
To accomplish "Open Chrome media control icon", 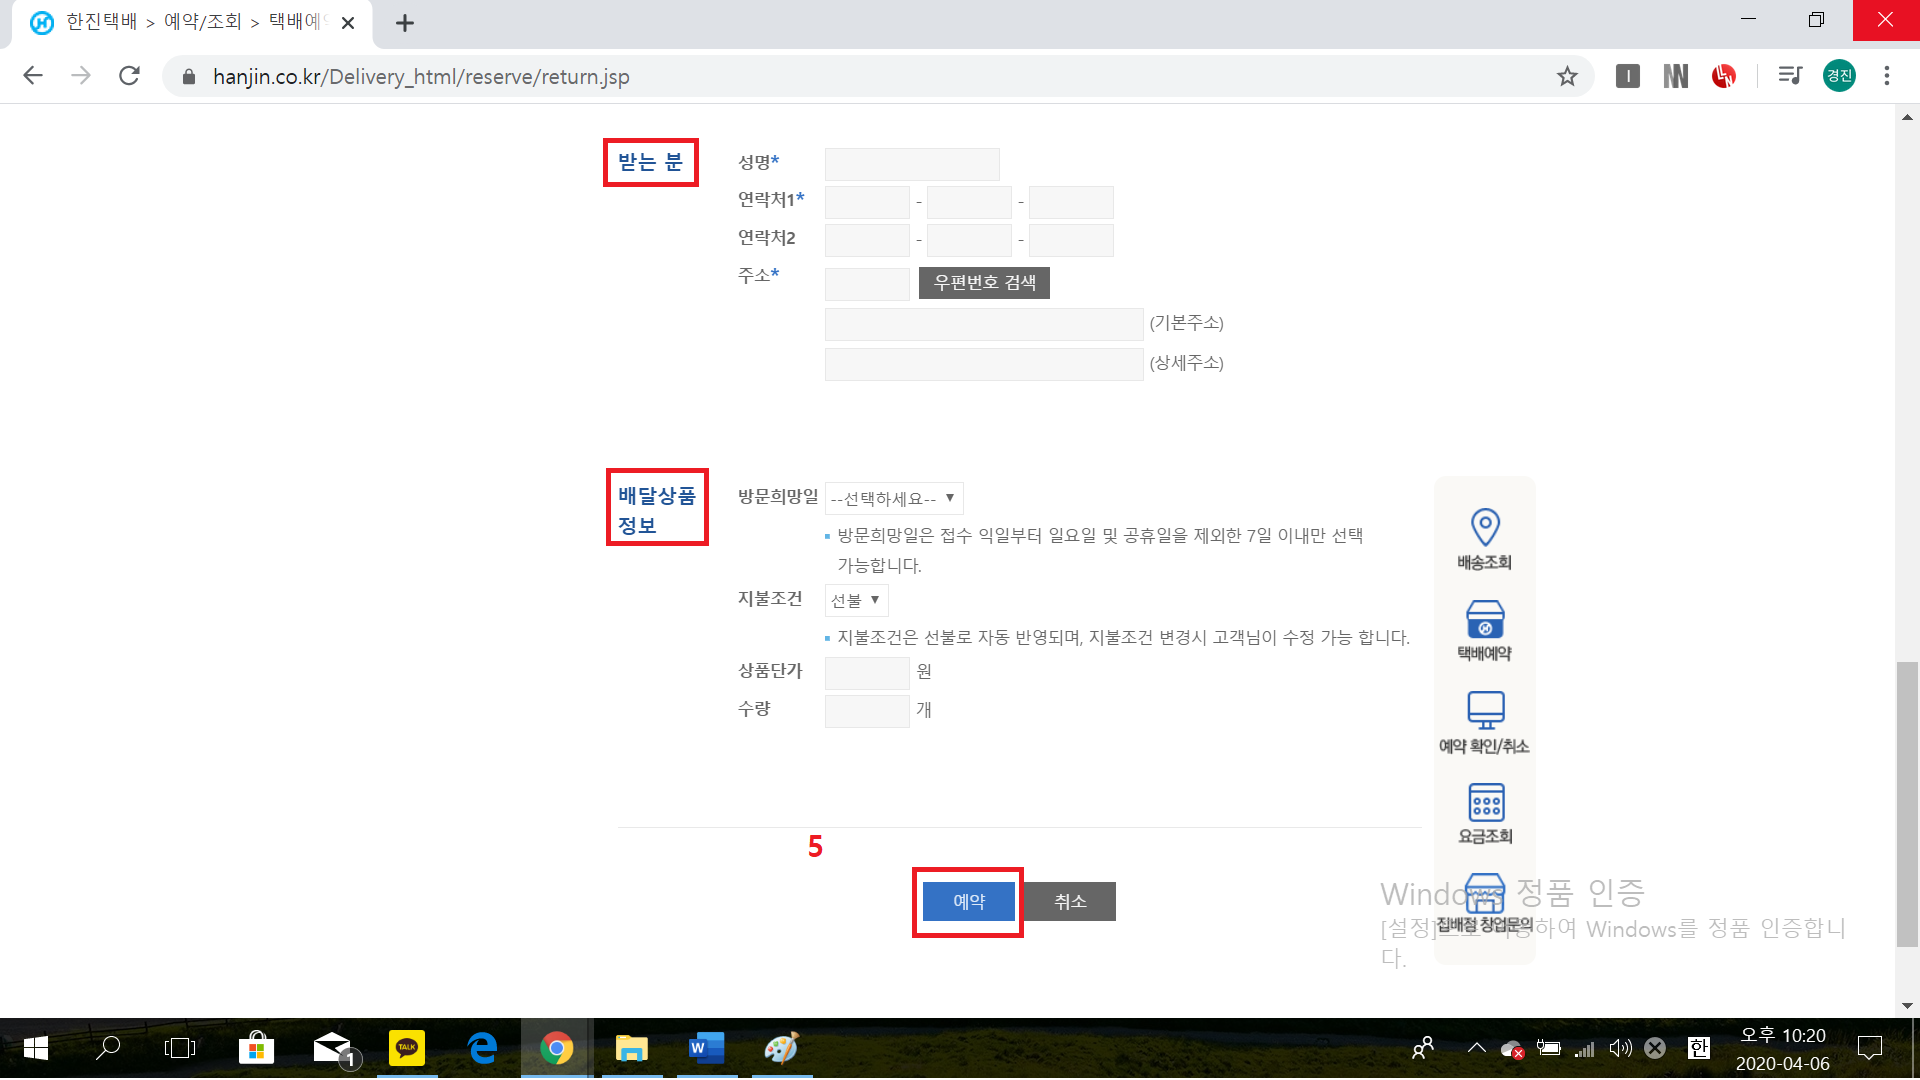I will (x=1789, y=76).
